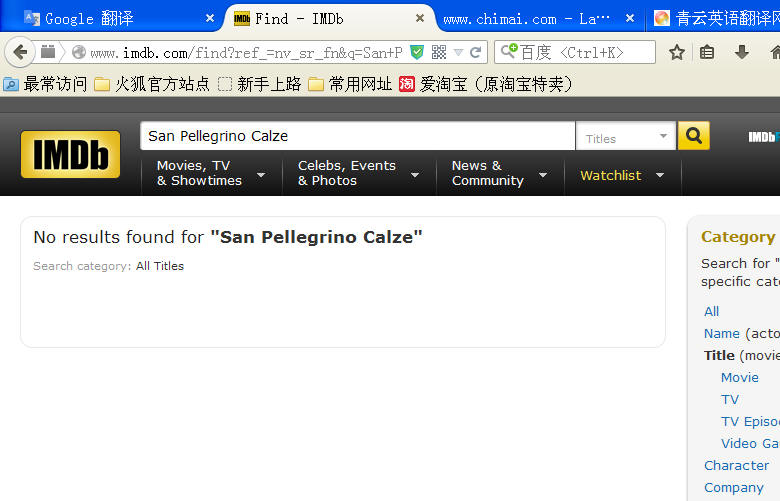The width and height of the screenshot is (780, 501).
Task: Click the browser back arrow button
Action: 20,52
